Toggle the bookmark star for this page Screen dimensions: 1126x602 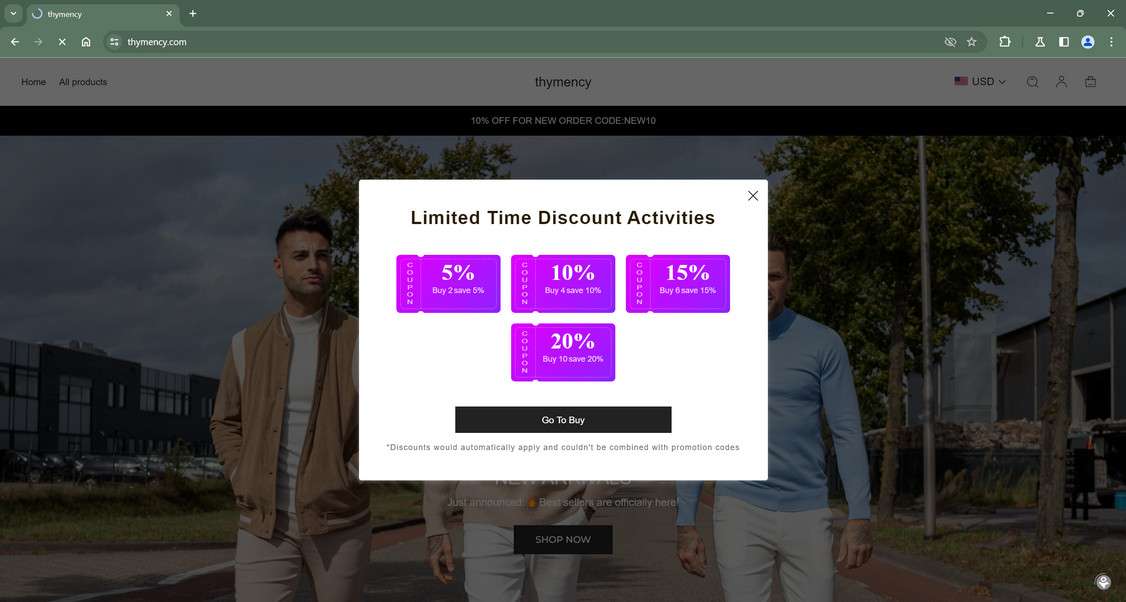click(x=971, y=42)
